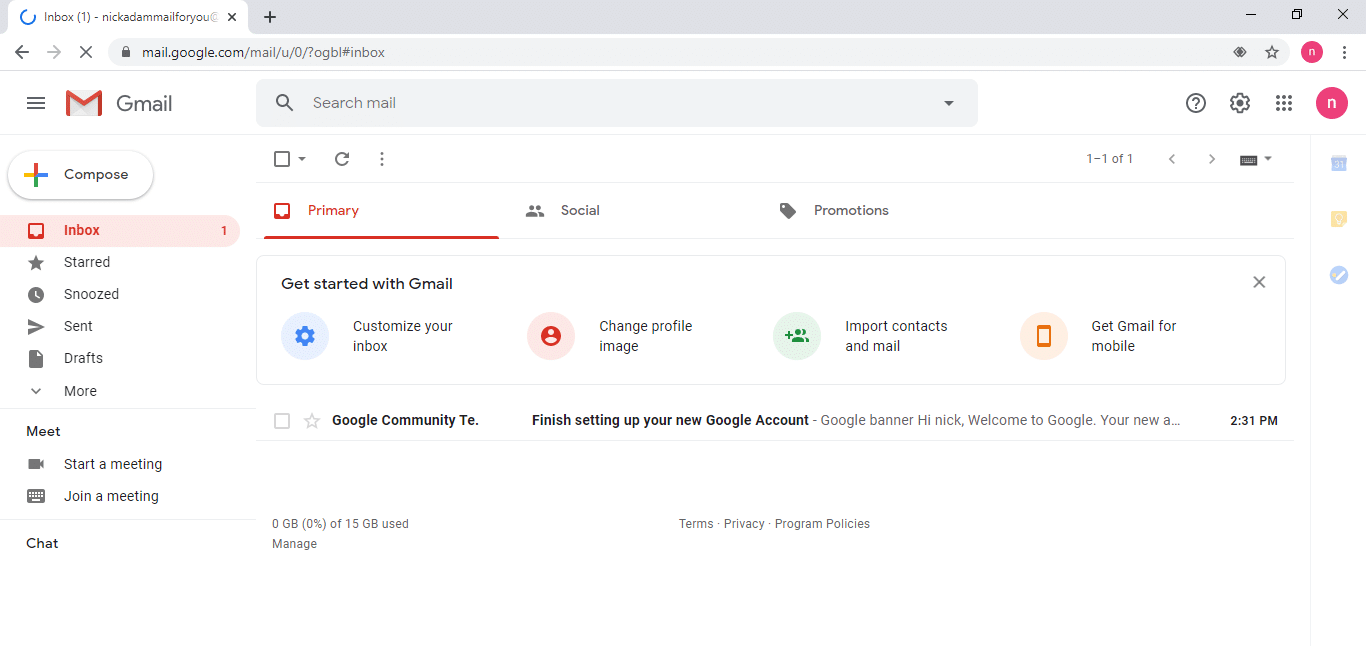Open a new browser tab
Screen dimensions: 1366x646
pyautogui.click(x=270, y=17)
